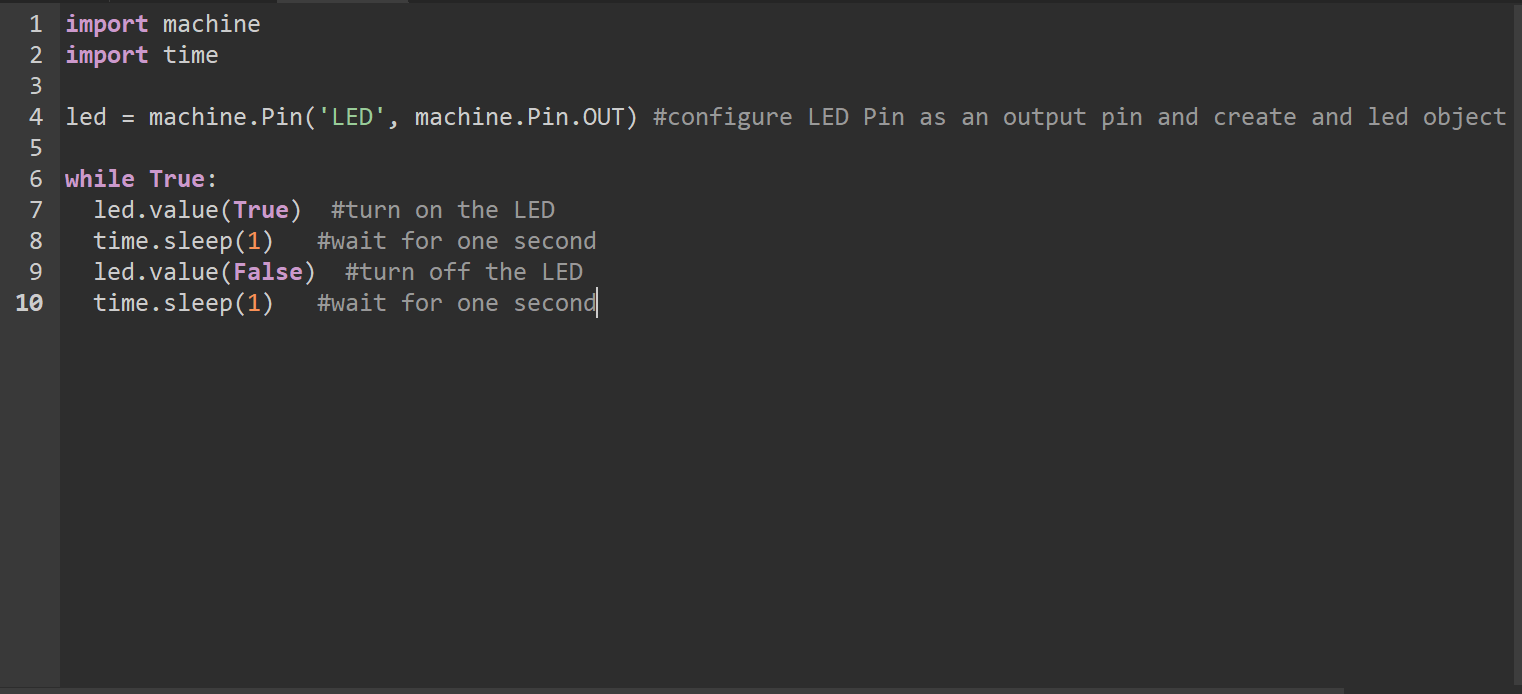The width and height of the screenshot is (1522, 694).
Task: Click 'True' inside led.value on line 7
Action: pyautogui.click(x=261, y=210)
